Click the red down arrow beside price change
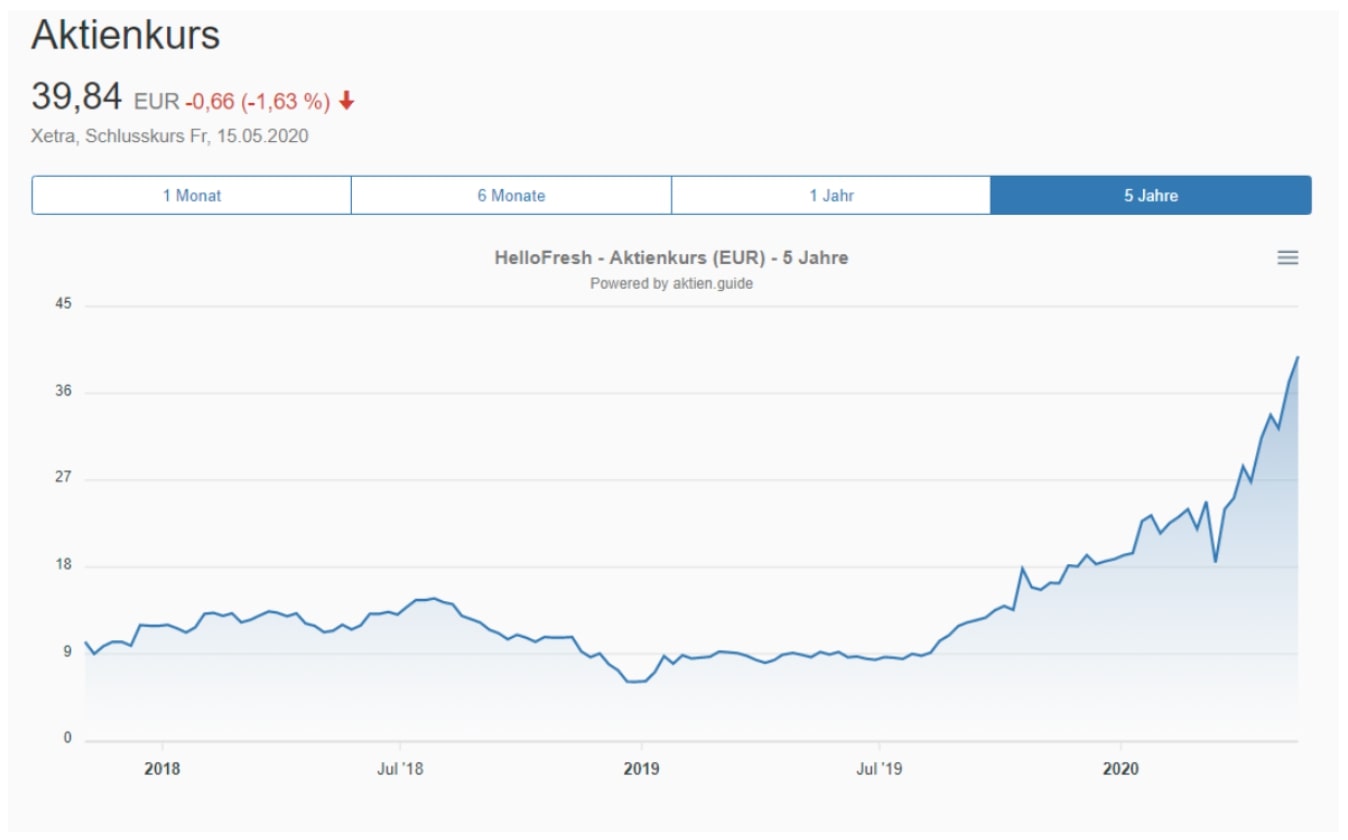 tap(347, 101)
